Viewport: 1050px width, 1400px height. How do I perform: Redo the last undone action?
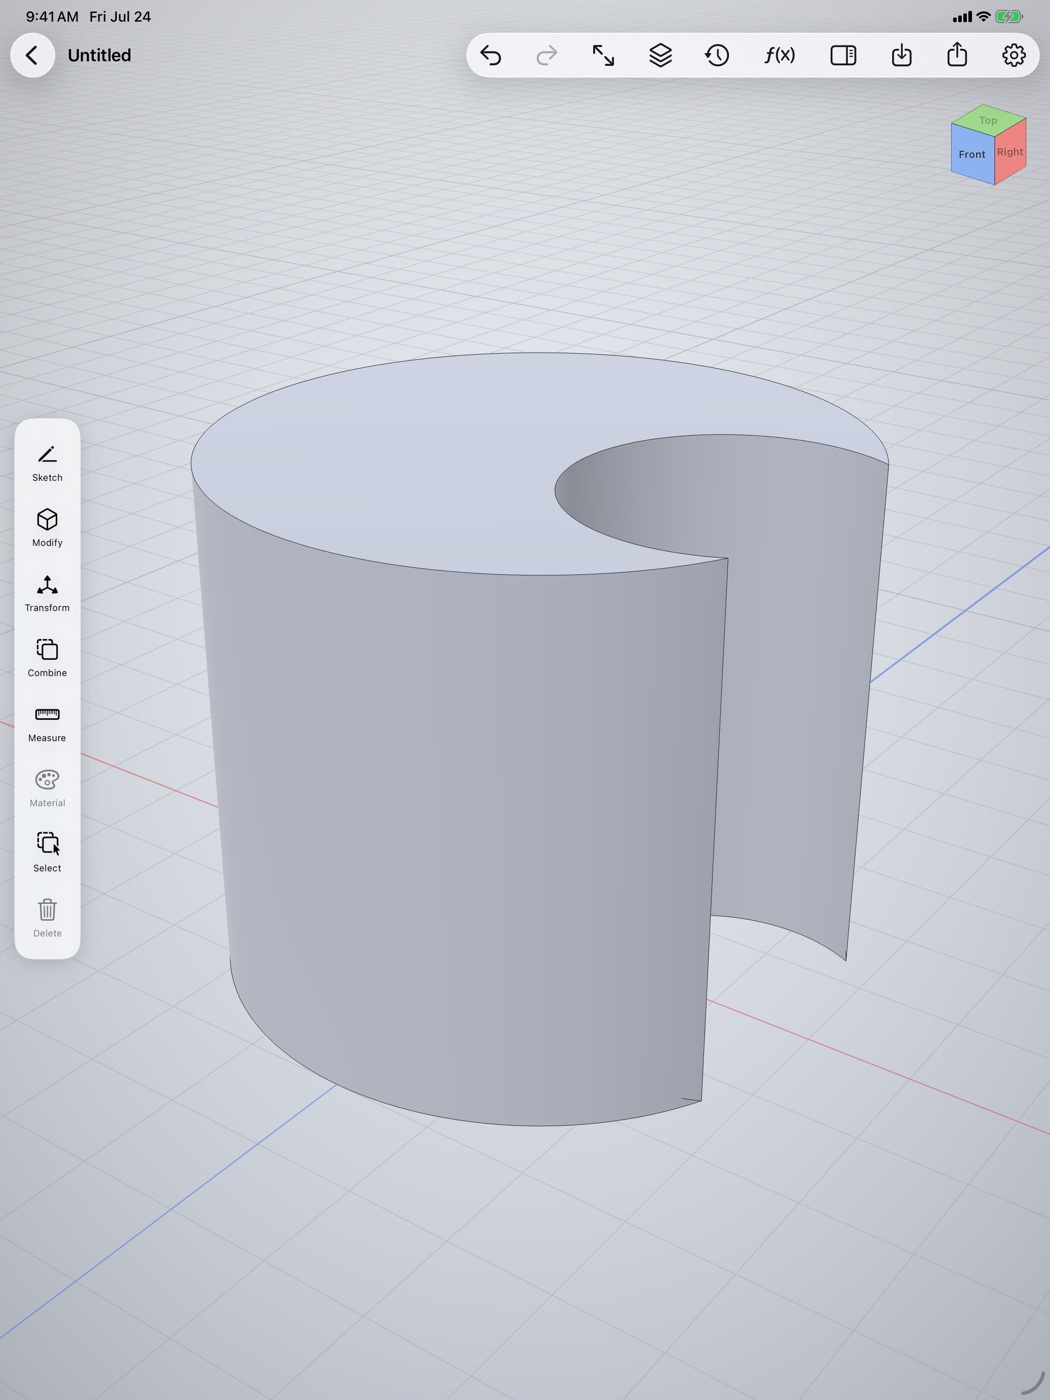click(x=546, y=55)
